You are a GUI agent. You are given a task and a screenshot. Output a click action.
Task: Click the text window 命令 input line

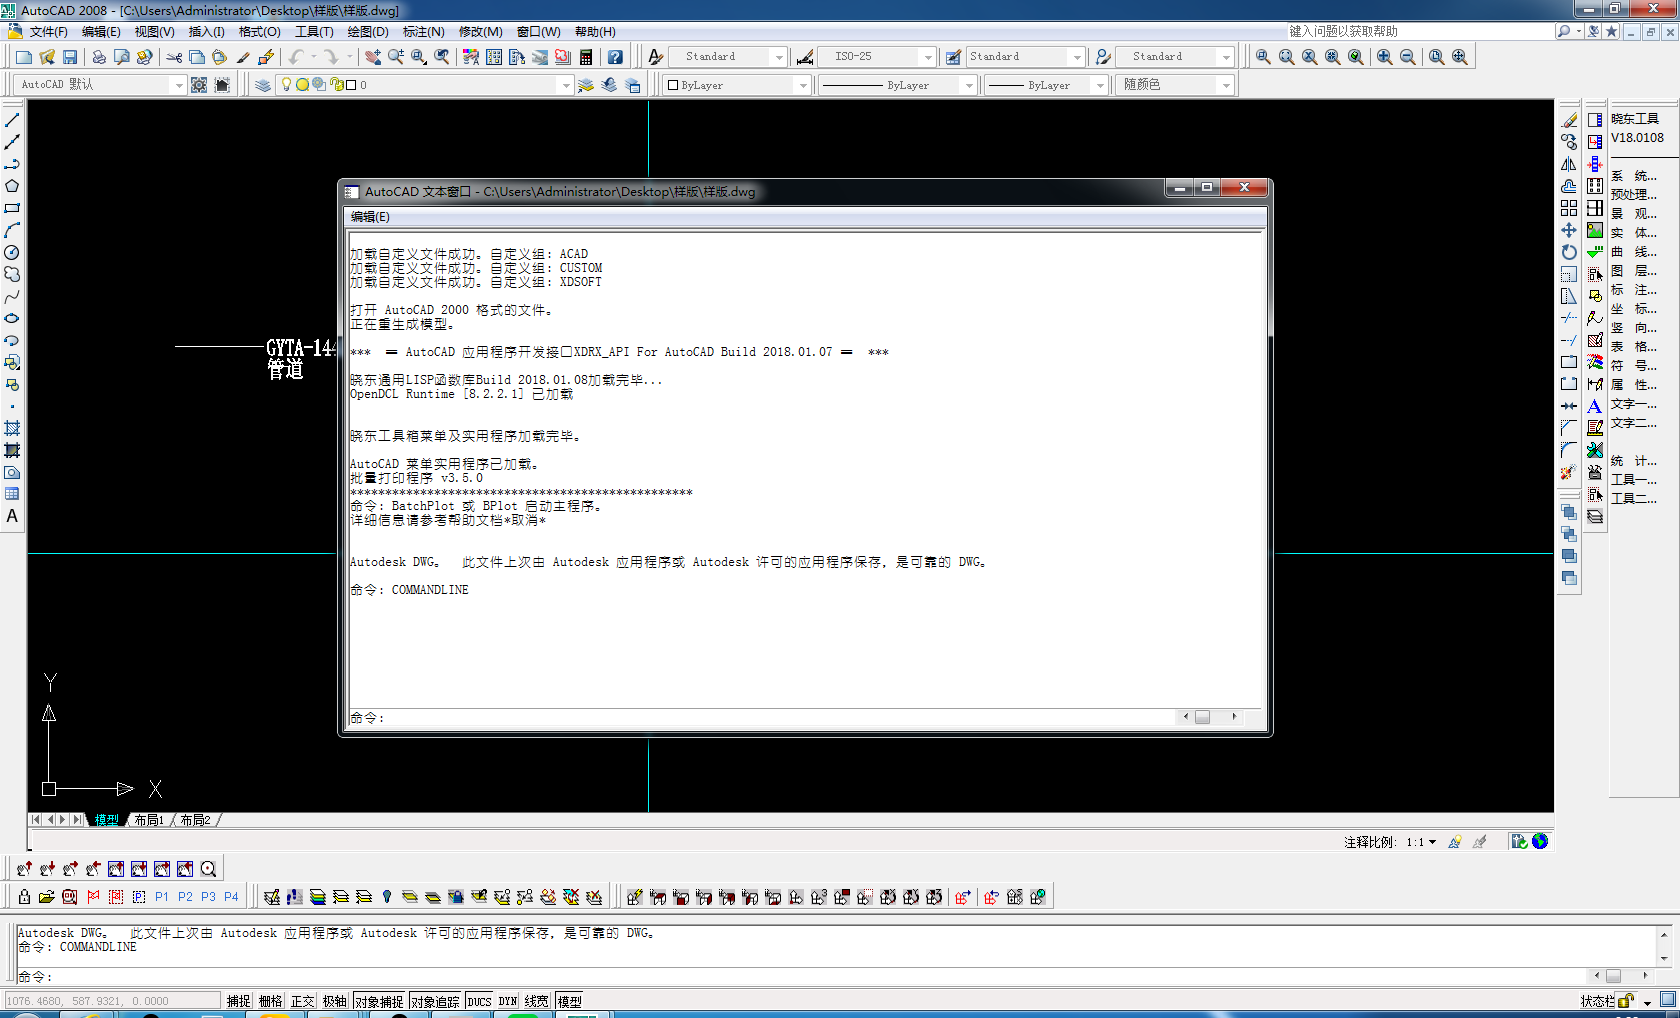tap(764, 717)
